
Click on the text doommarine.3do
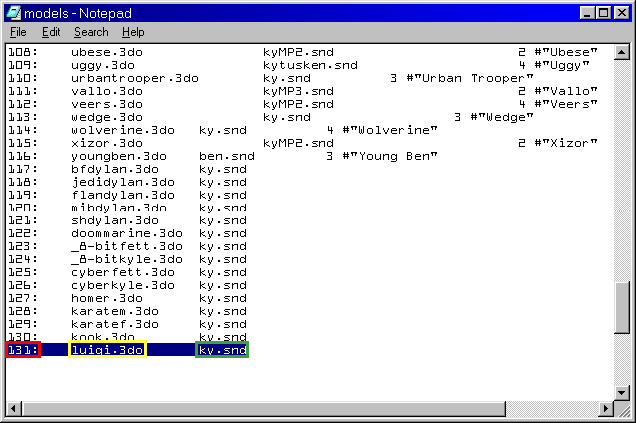click(x=127, y=233)
